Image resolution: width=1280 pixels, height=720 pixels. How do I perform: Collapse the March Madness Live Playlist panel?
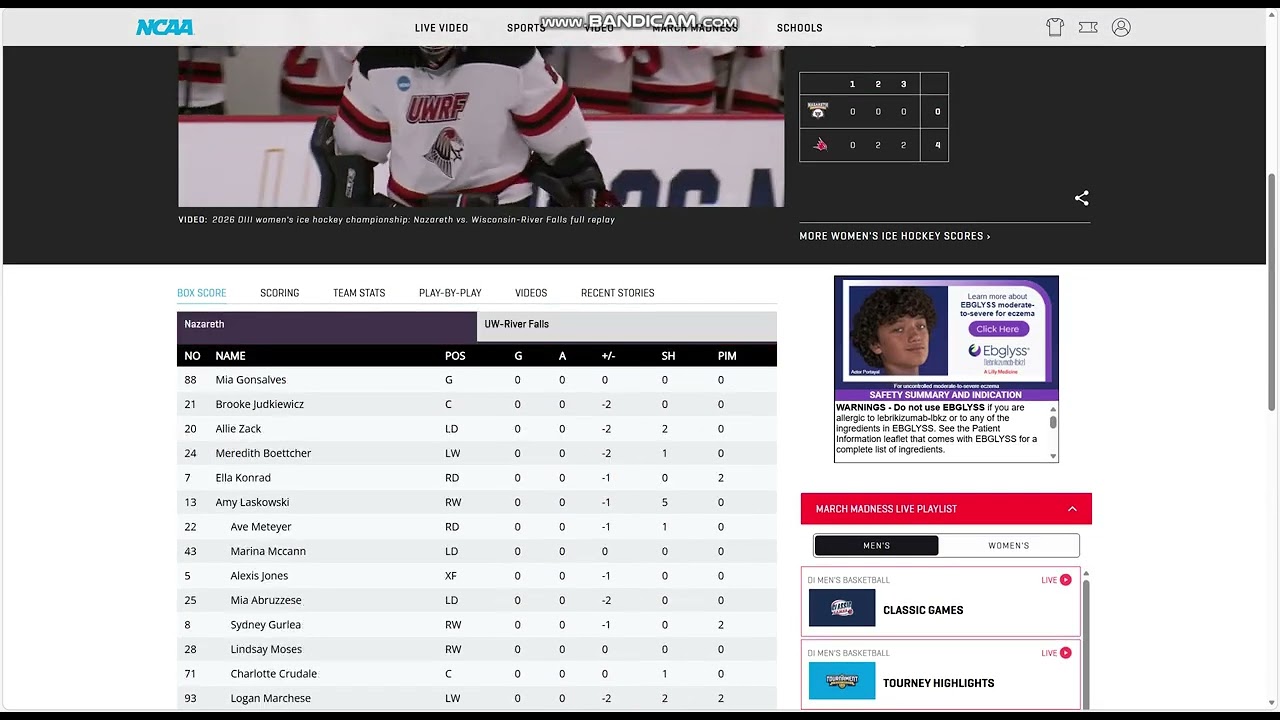[1072, 509]
